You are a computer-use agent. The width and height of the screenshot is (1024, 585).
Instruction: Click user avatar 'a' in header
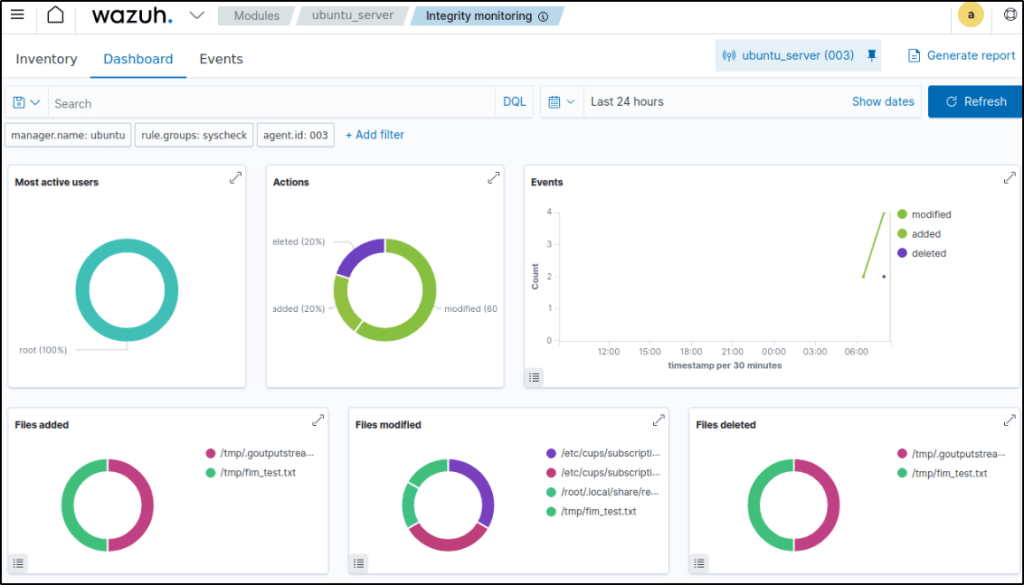click(970, 15)
